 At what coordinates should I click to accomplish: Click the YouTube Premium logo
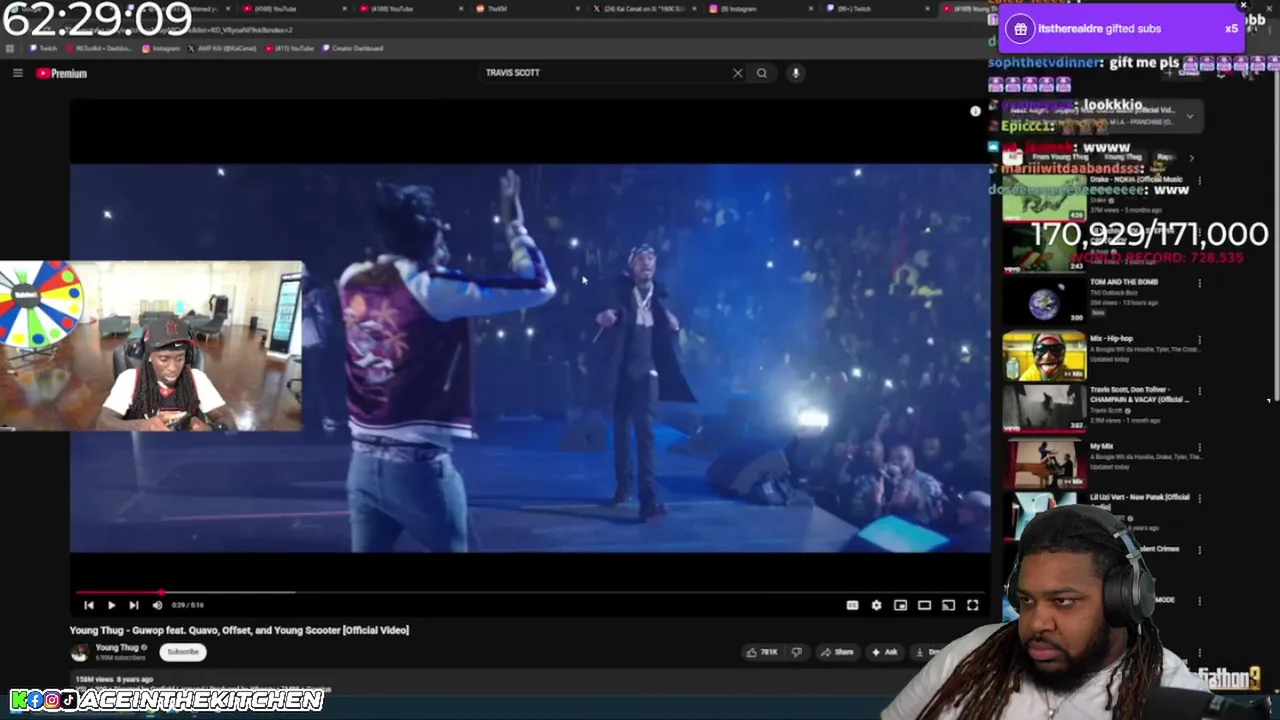point(62,73)
